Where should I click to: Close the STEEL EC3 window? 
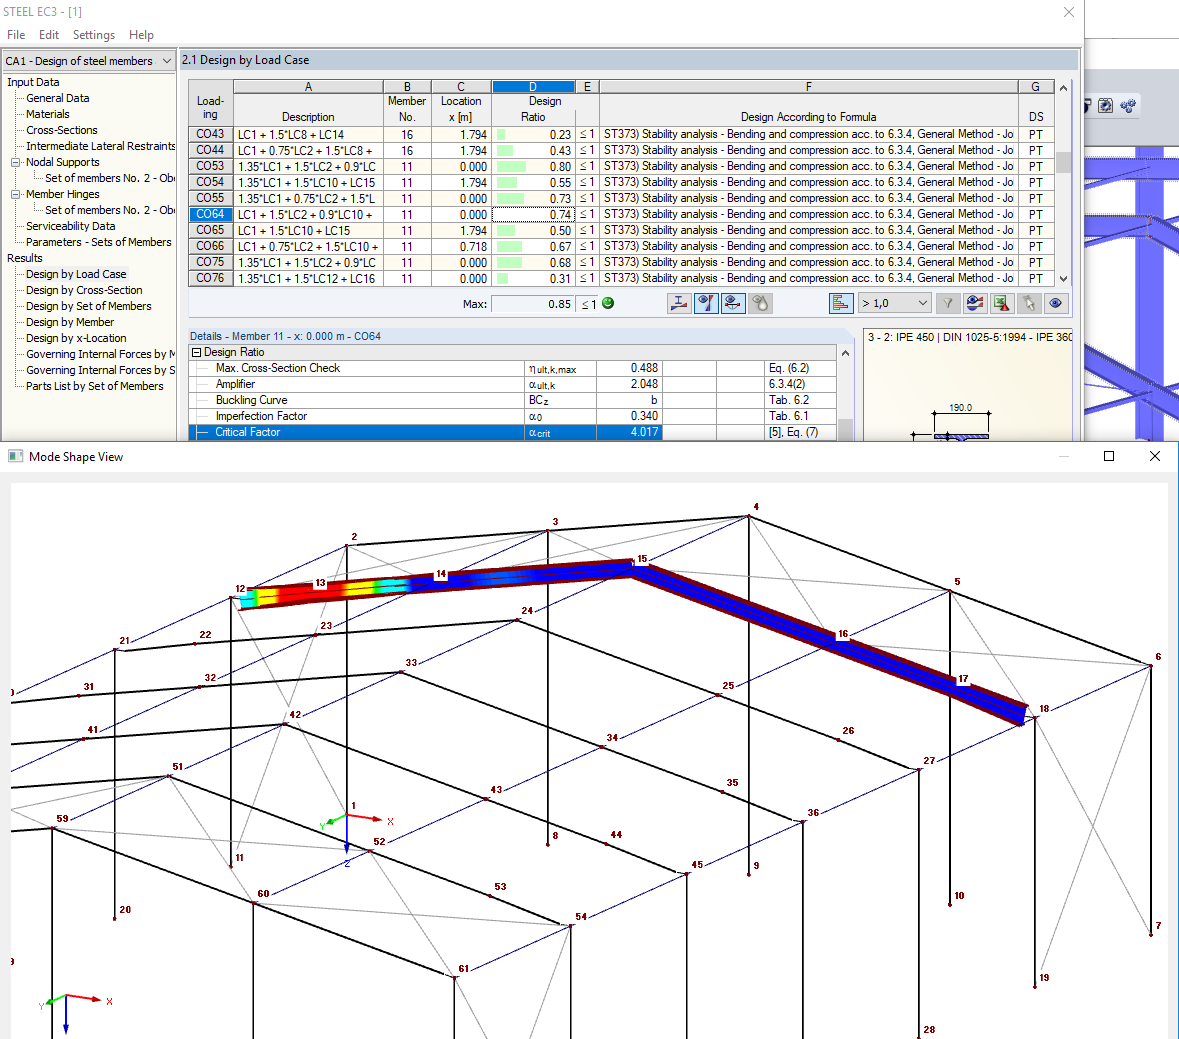[x=1068, y=12]
